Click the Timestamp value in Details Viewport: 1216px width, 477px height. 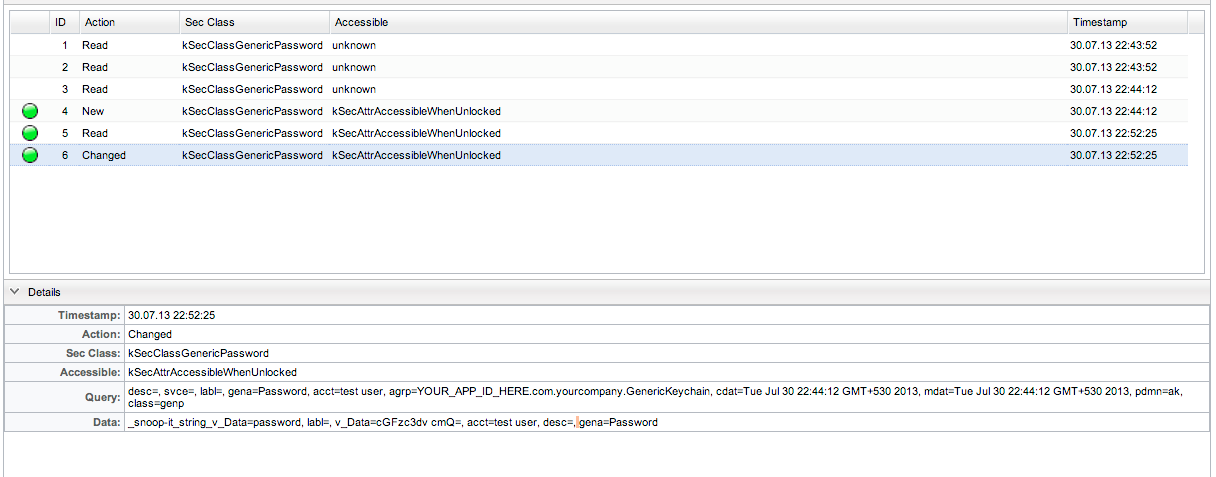[171, 315]
